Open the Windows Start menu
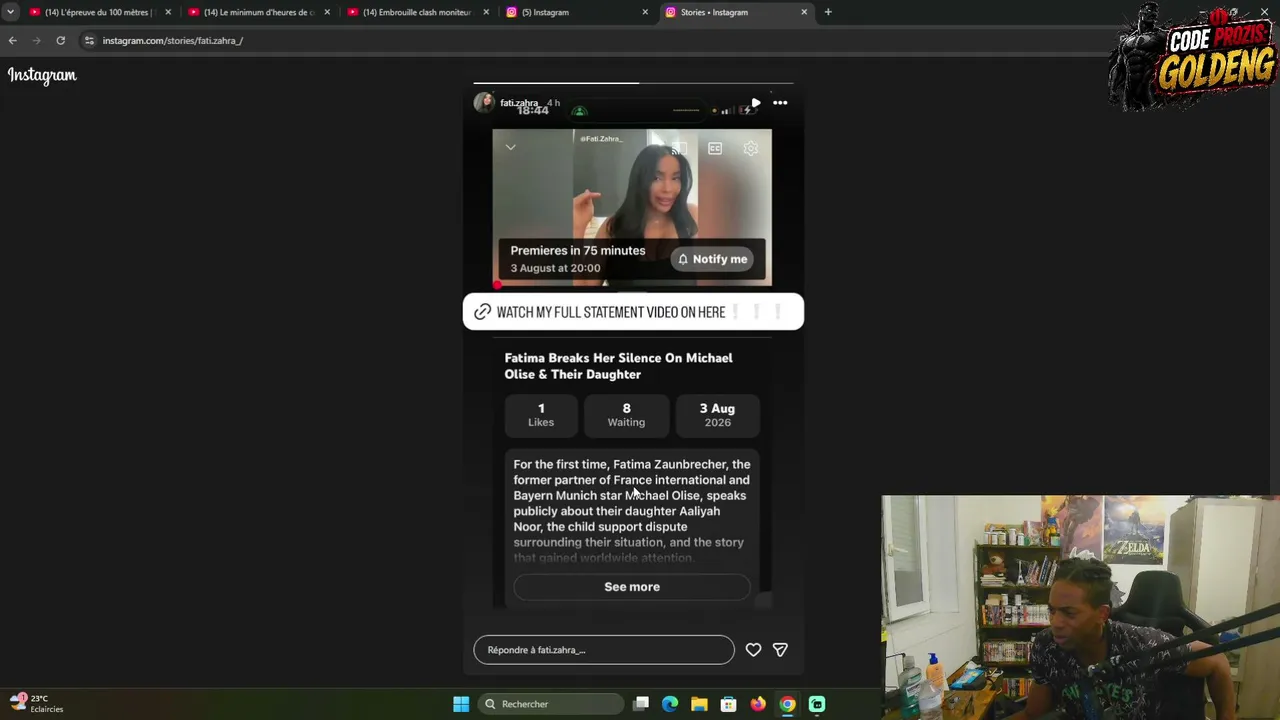 coord(461,704)
